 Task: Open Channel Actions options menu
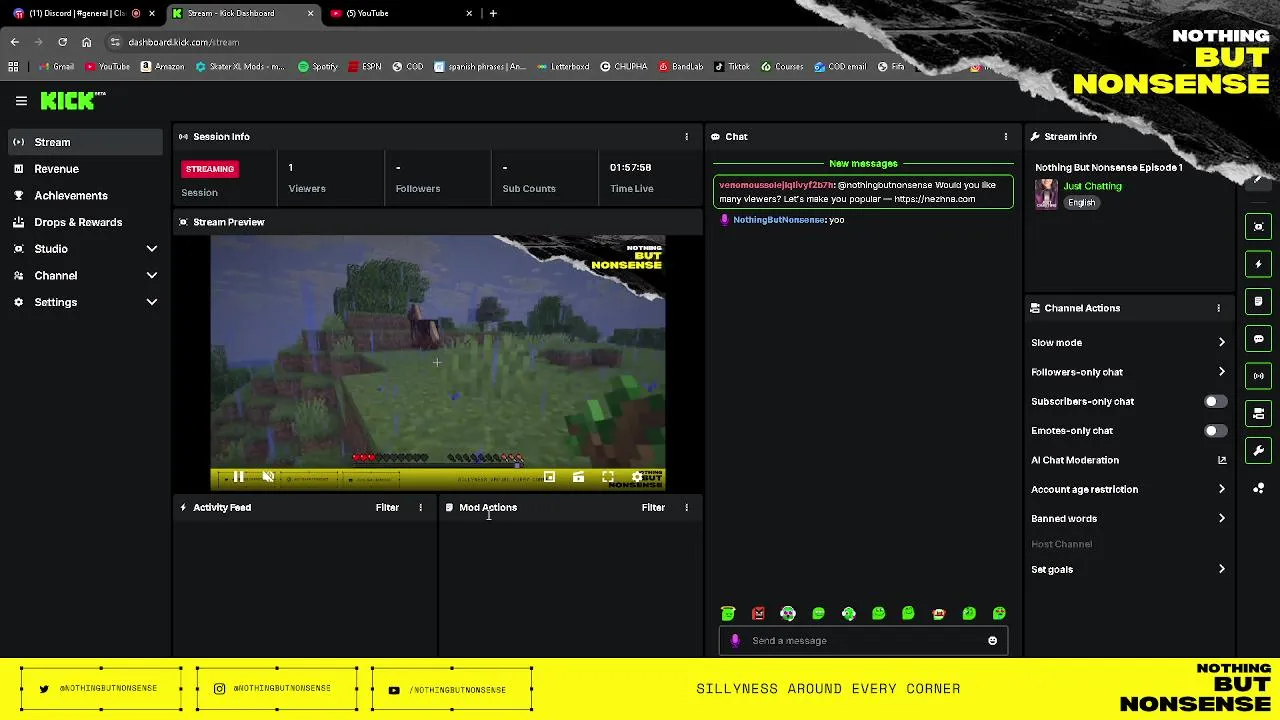pyautogui.click(x=1218, y=308)
